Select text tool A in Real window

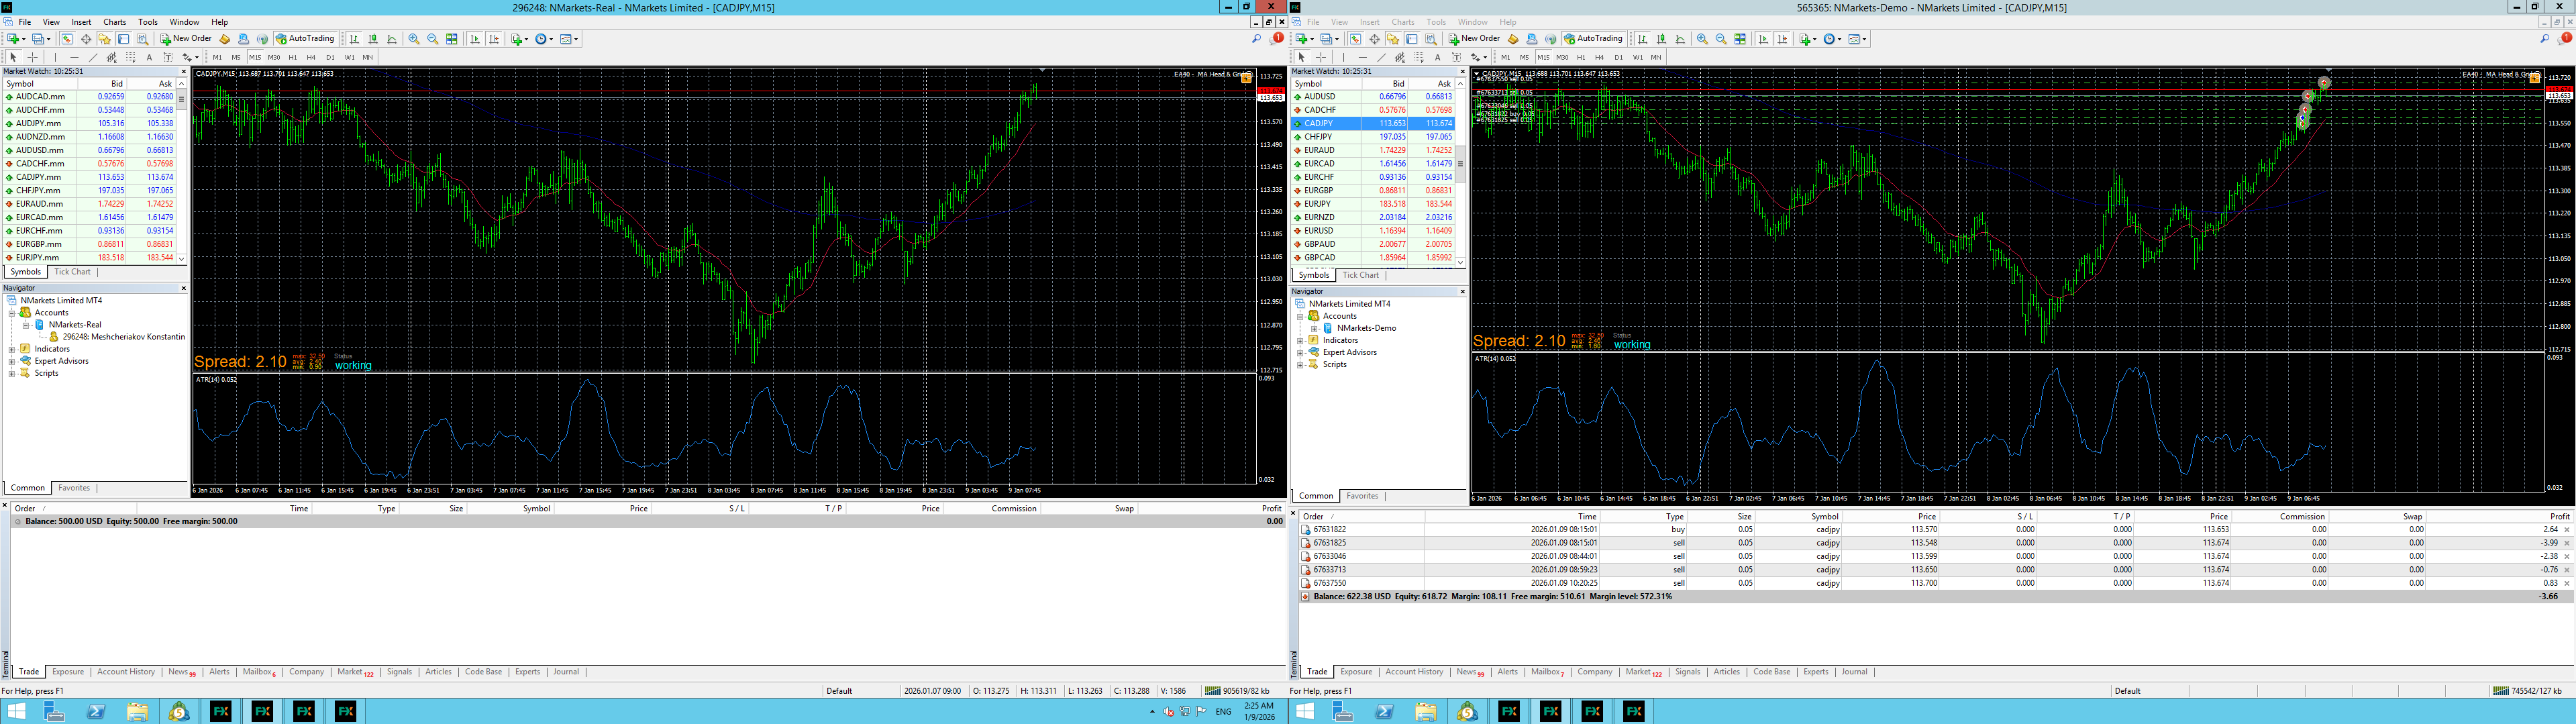click(x=149, y=57)
